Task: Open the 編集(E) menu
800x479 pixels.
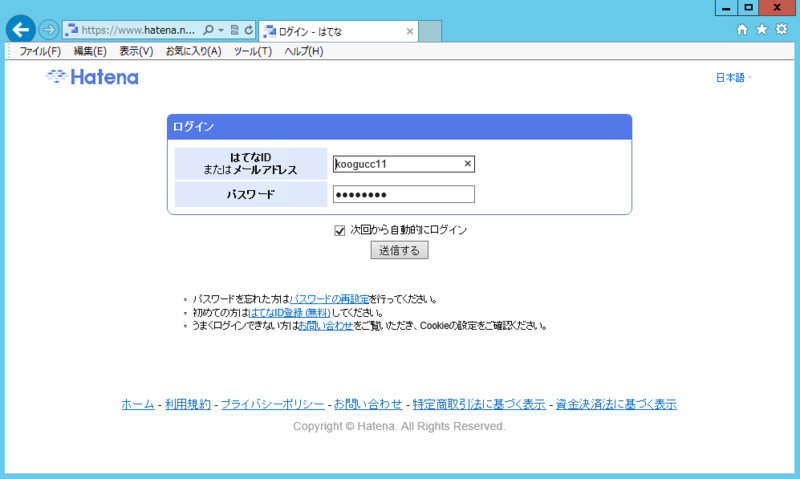Action: 90,51
